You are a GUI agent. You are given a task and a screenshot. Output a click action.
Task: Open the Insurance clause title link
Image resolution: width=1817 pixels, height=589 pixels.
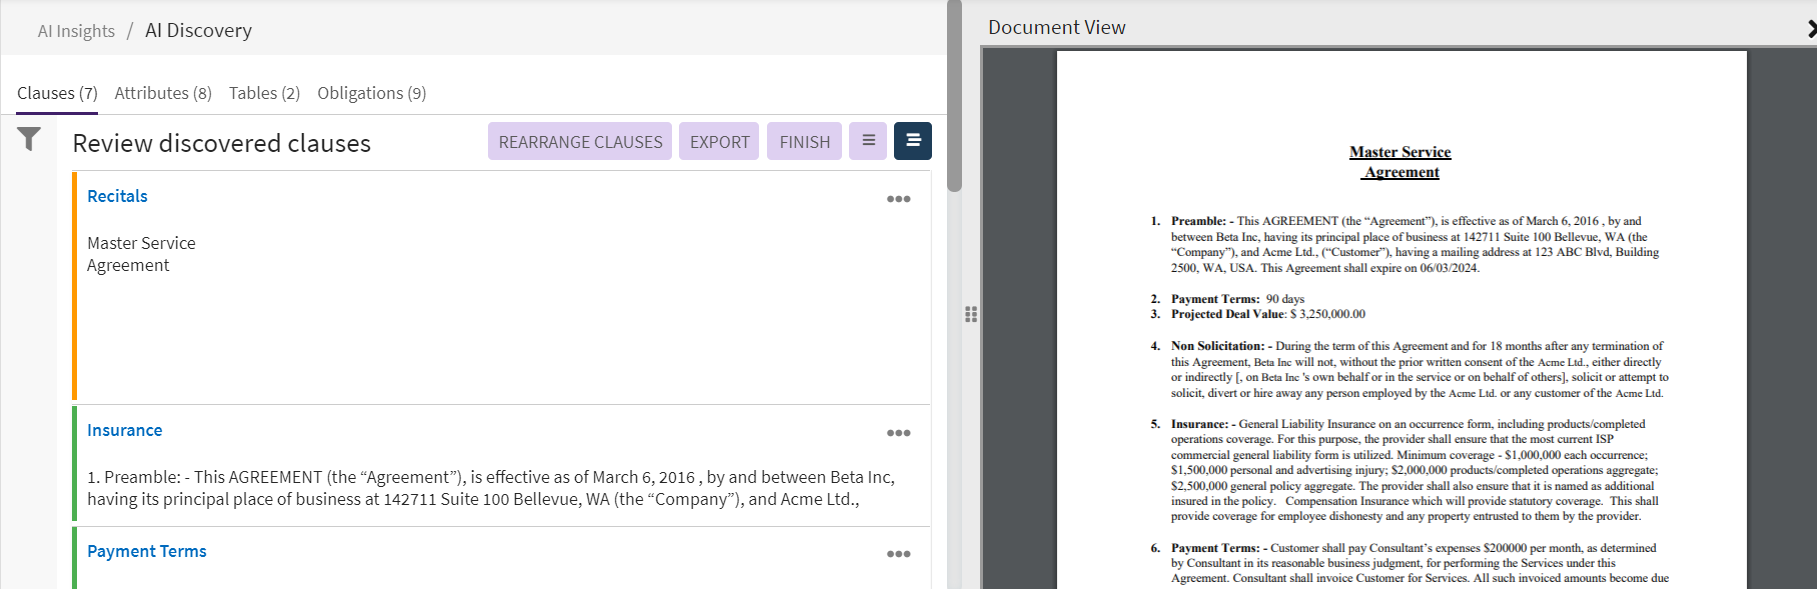pos(124,430)
